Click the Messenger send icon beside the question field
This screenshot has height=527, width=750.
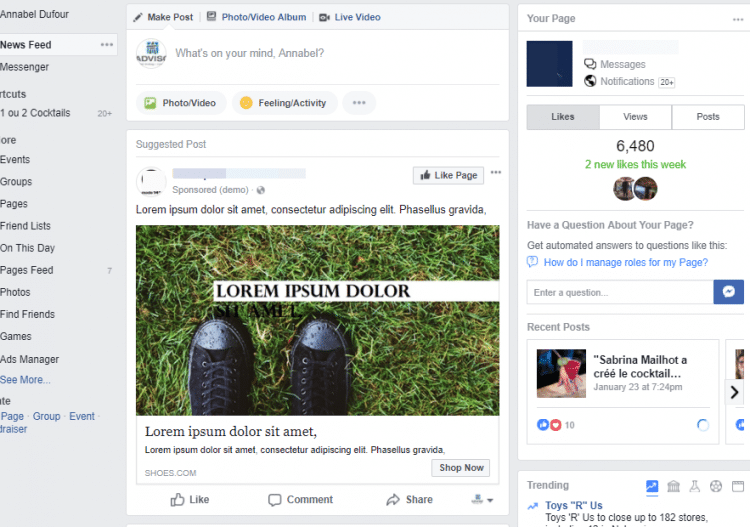pyautogui.click(x=728, y=292)
